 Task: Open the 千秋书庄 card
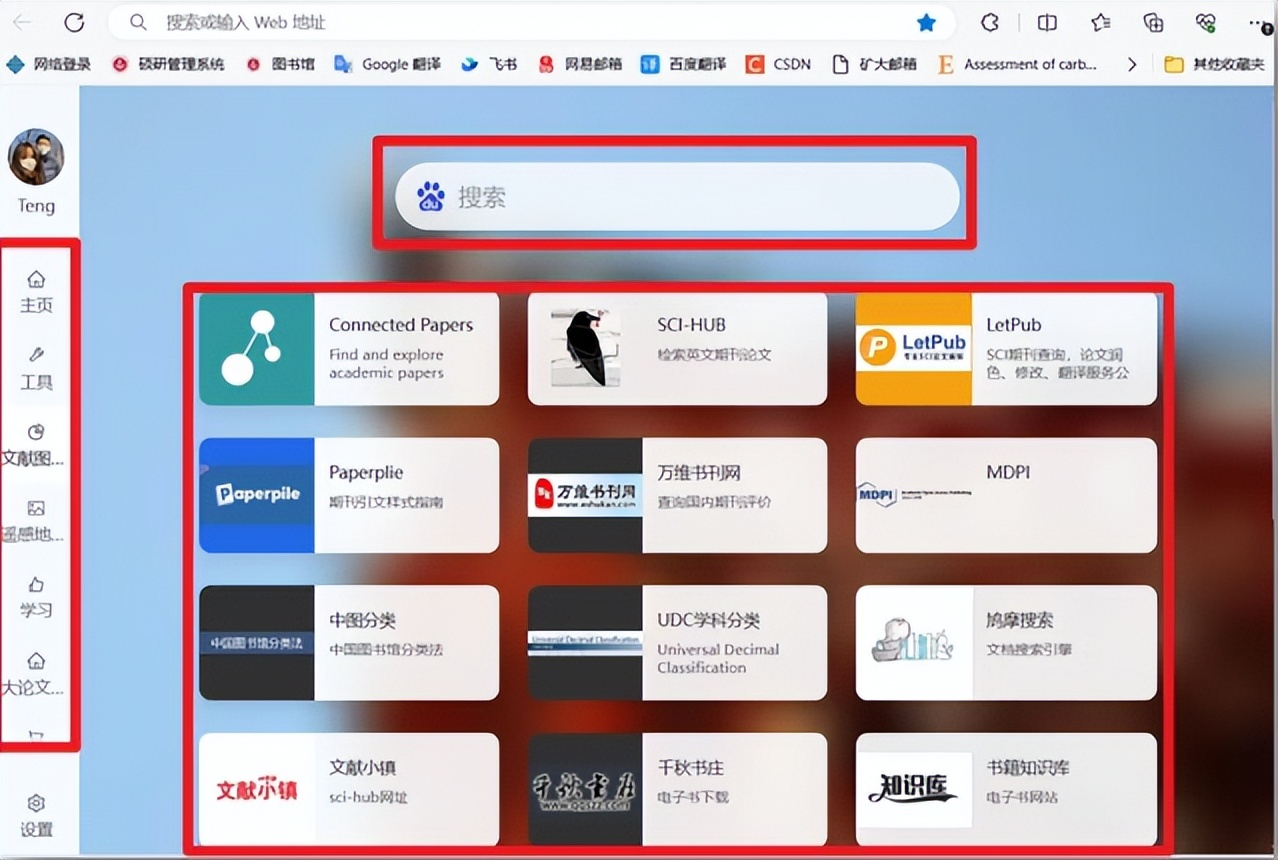677,789
